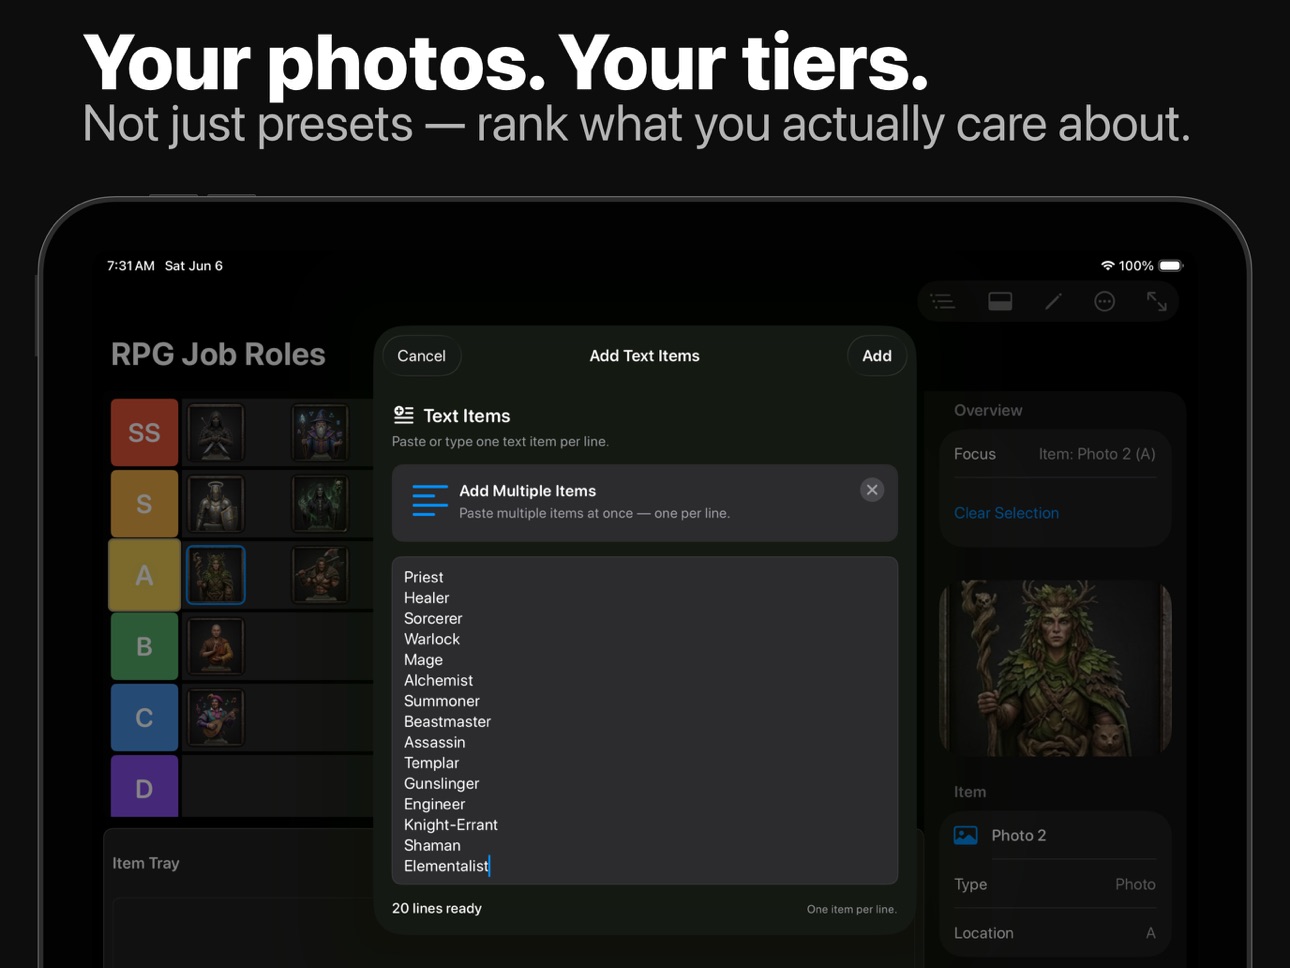The width and height of the screenshot is (1290, 968).
Task: Select the highlighted druid photo in A tier
Action: click(x=216, y=575)
